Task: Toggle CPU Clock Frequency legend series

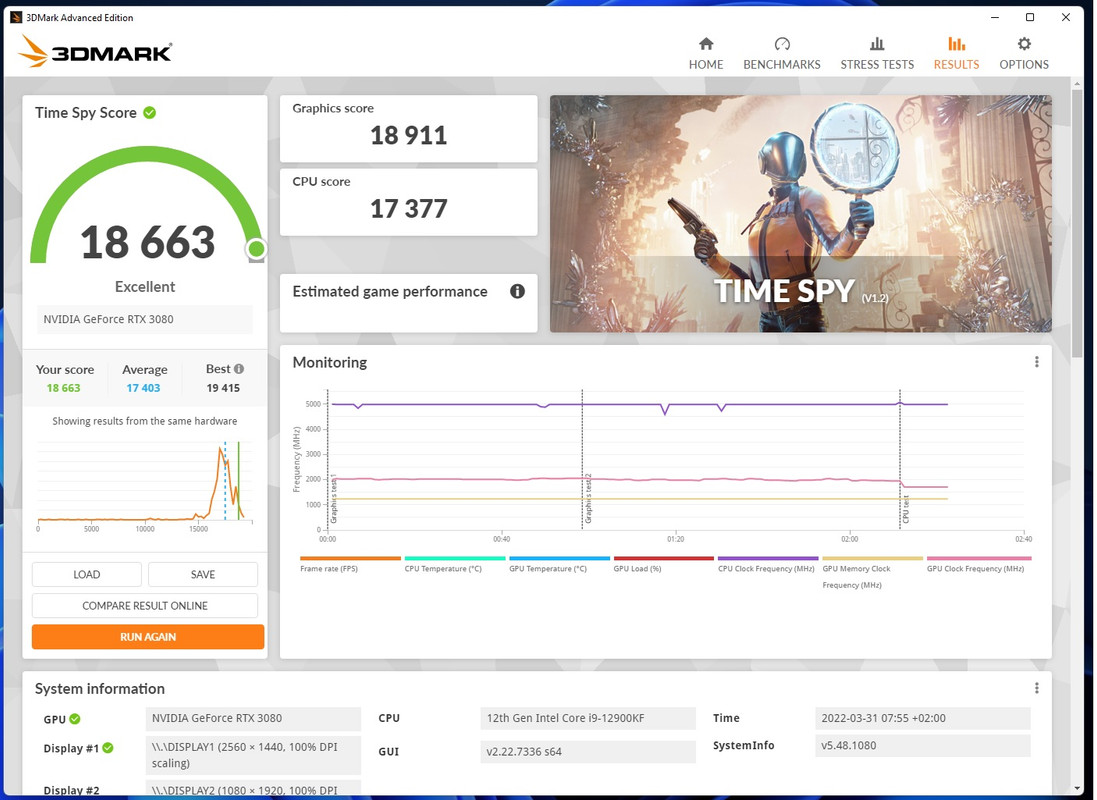Action: coord(767,565)
